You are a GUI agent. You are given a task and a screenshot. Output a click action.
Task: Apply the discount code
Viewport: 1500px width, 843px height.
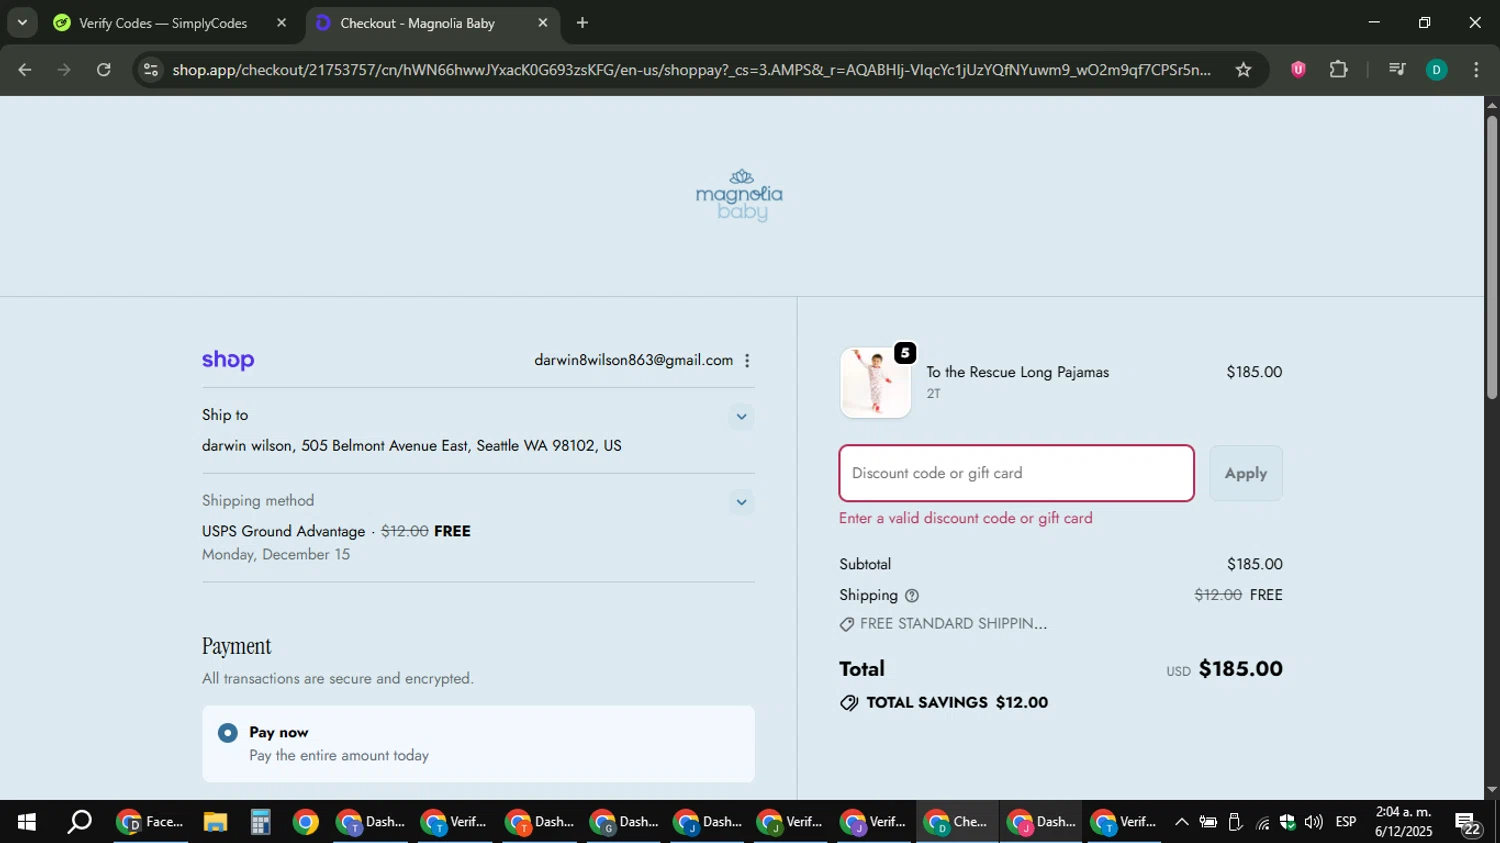1246,473
